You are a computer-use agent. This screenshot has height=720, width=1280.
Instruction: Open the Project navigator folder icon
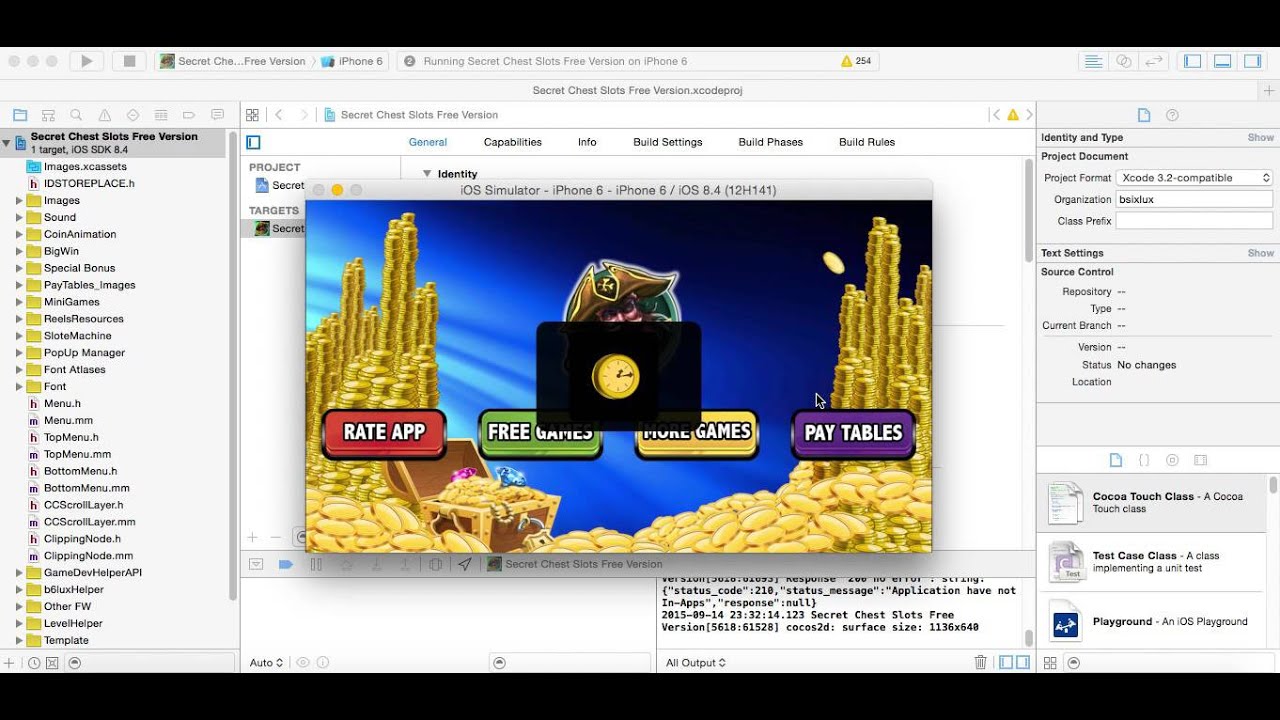[x=19, y=115]
